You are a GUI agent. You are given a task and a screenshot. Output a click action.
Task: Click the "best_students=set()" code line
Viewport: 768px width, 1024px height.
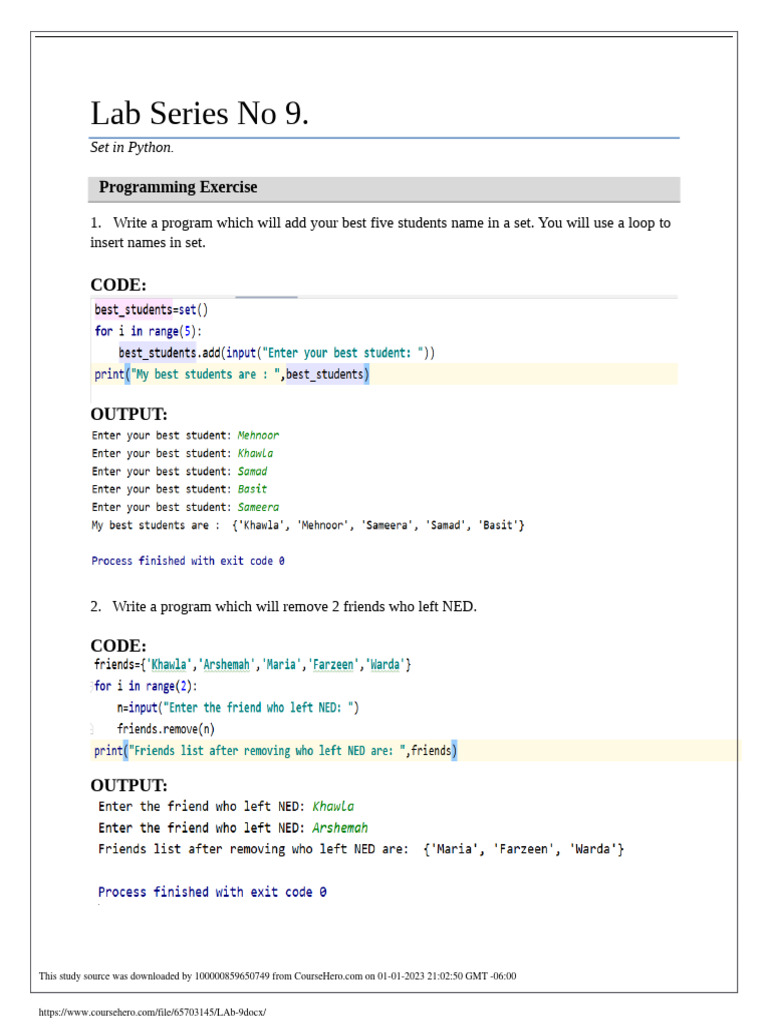tap(152, 310)
